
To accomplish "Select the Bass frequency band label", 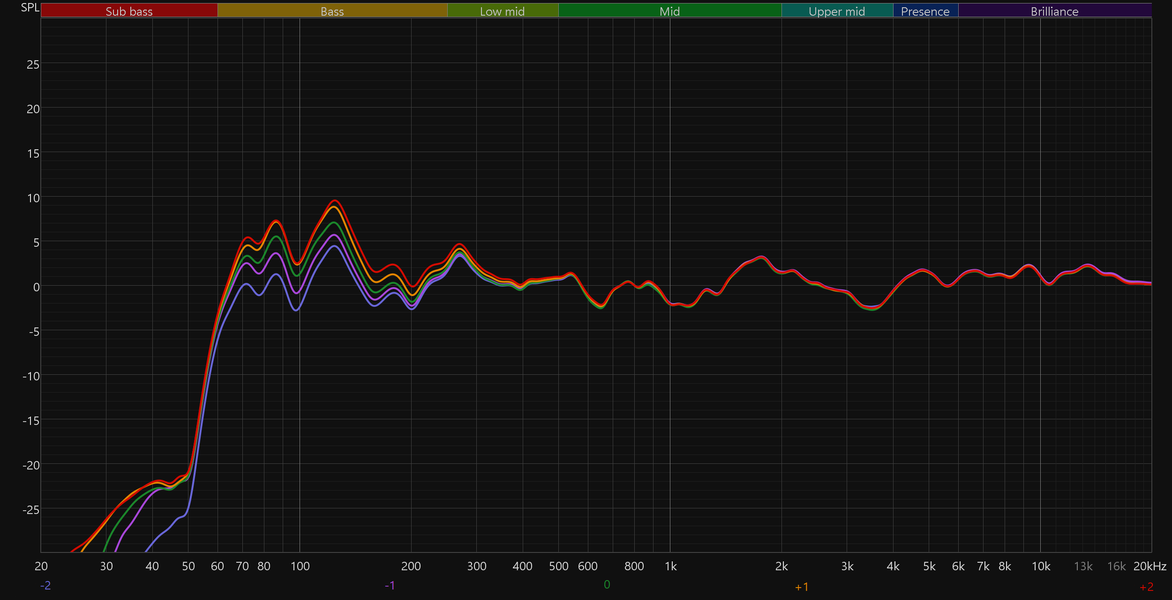I will coord(333,11).
